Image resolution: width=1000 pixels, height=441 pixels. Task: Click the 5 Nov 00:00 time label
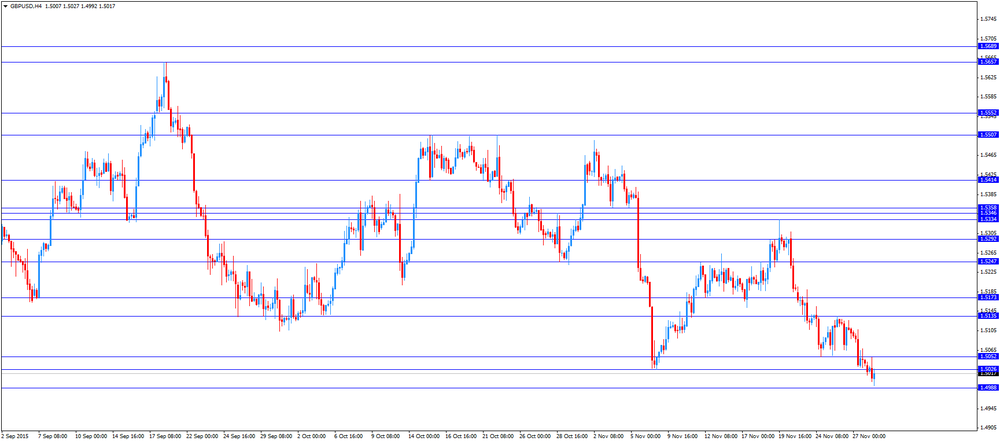pyautogui.click(x=643, y=437)
